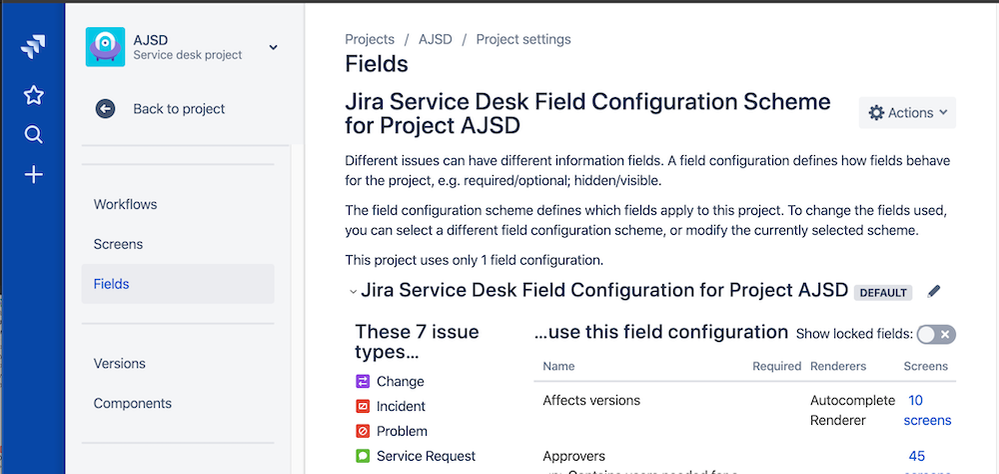Open 10 screens link for Affects versions
This screenshot has width=999, height=474.
(927, 410)
